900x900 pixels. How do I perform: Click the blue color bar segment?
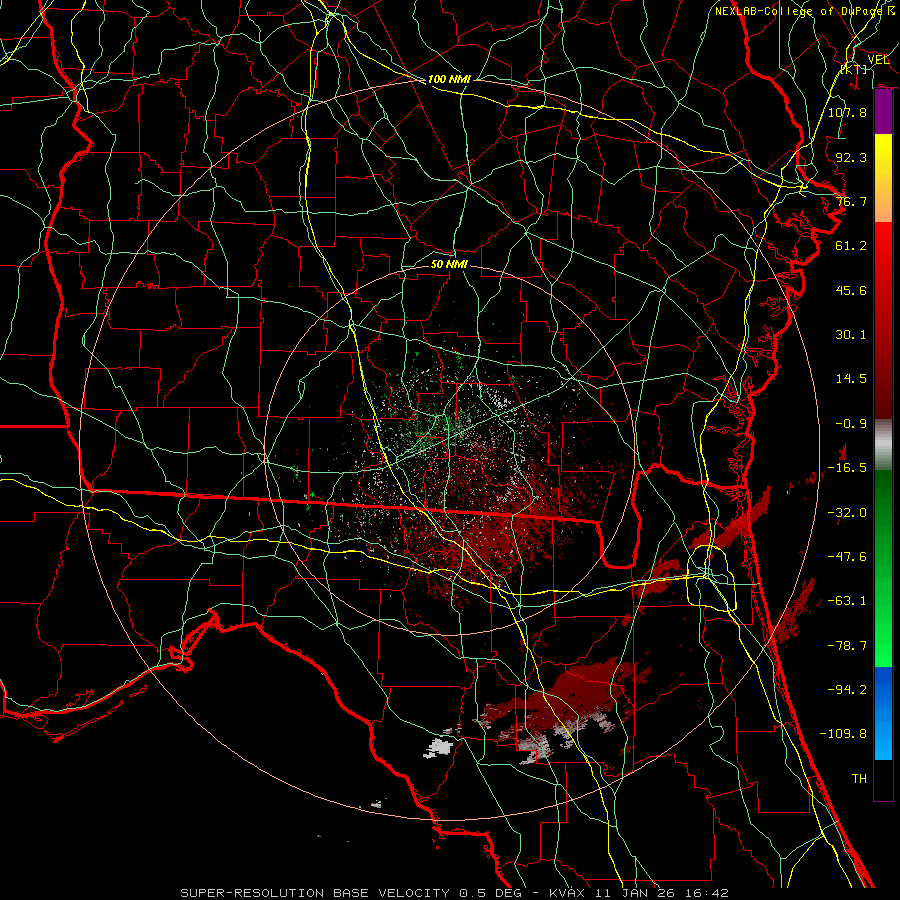883,712
